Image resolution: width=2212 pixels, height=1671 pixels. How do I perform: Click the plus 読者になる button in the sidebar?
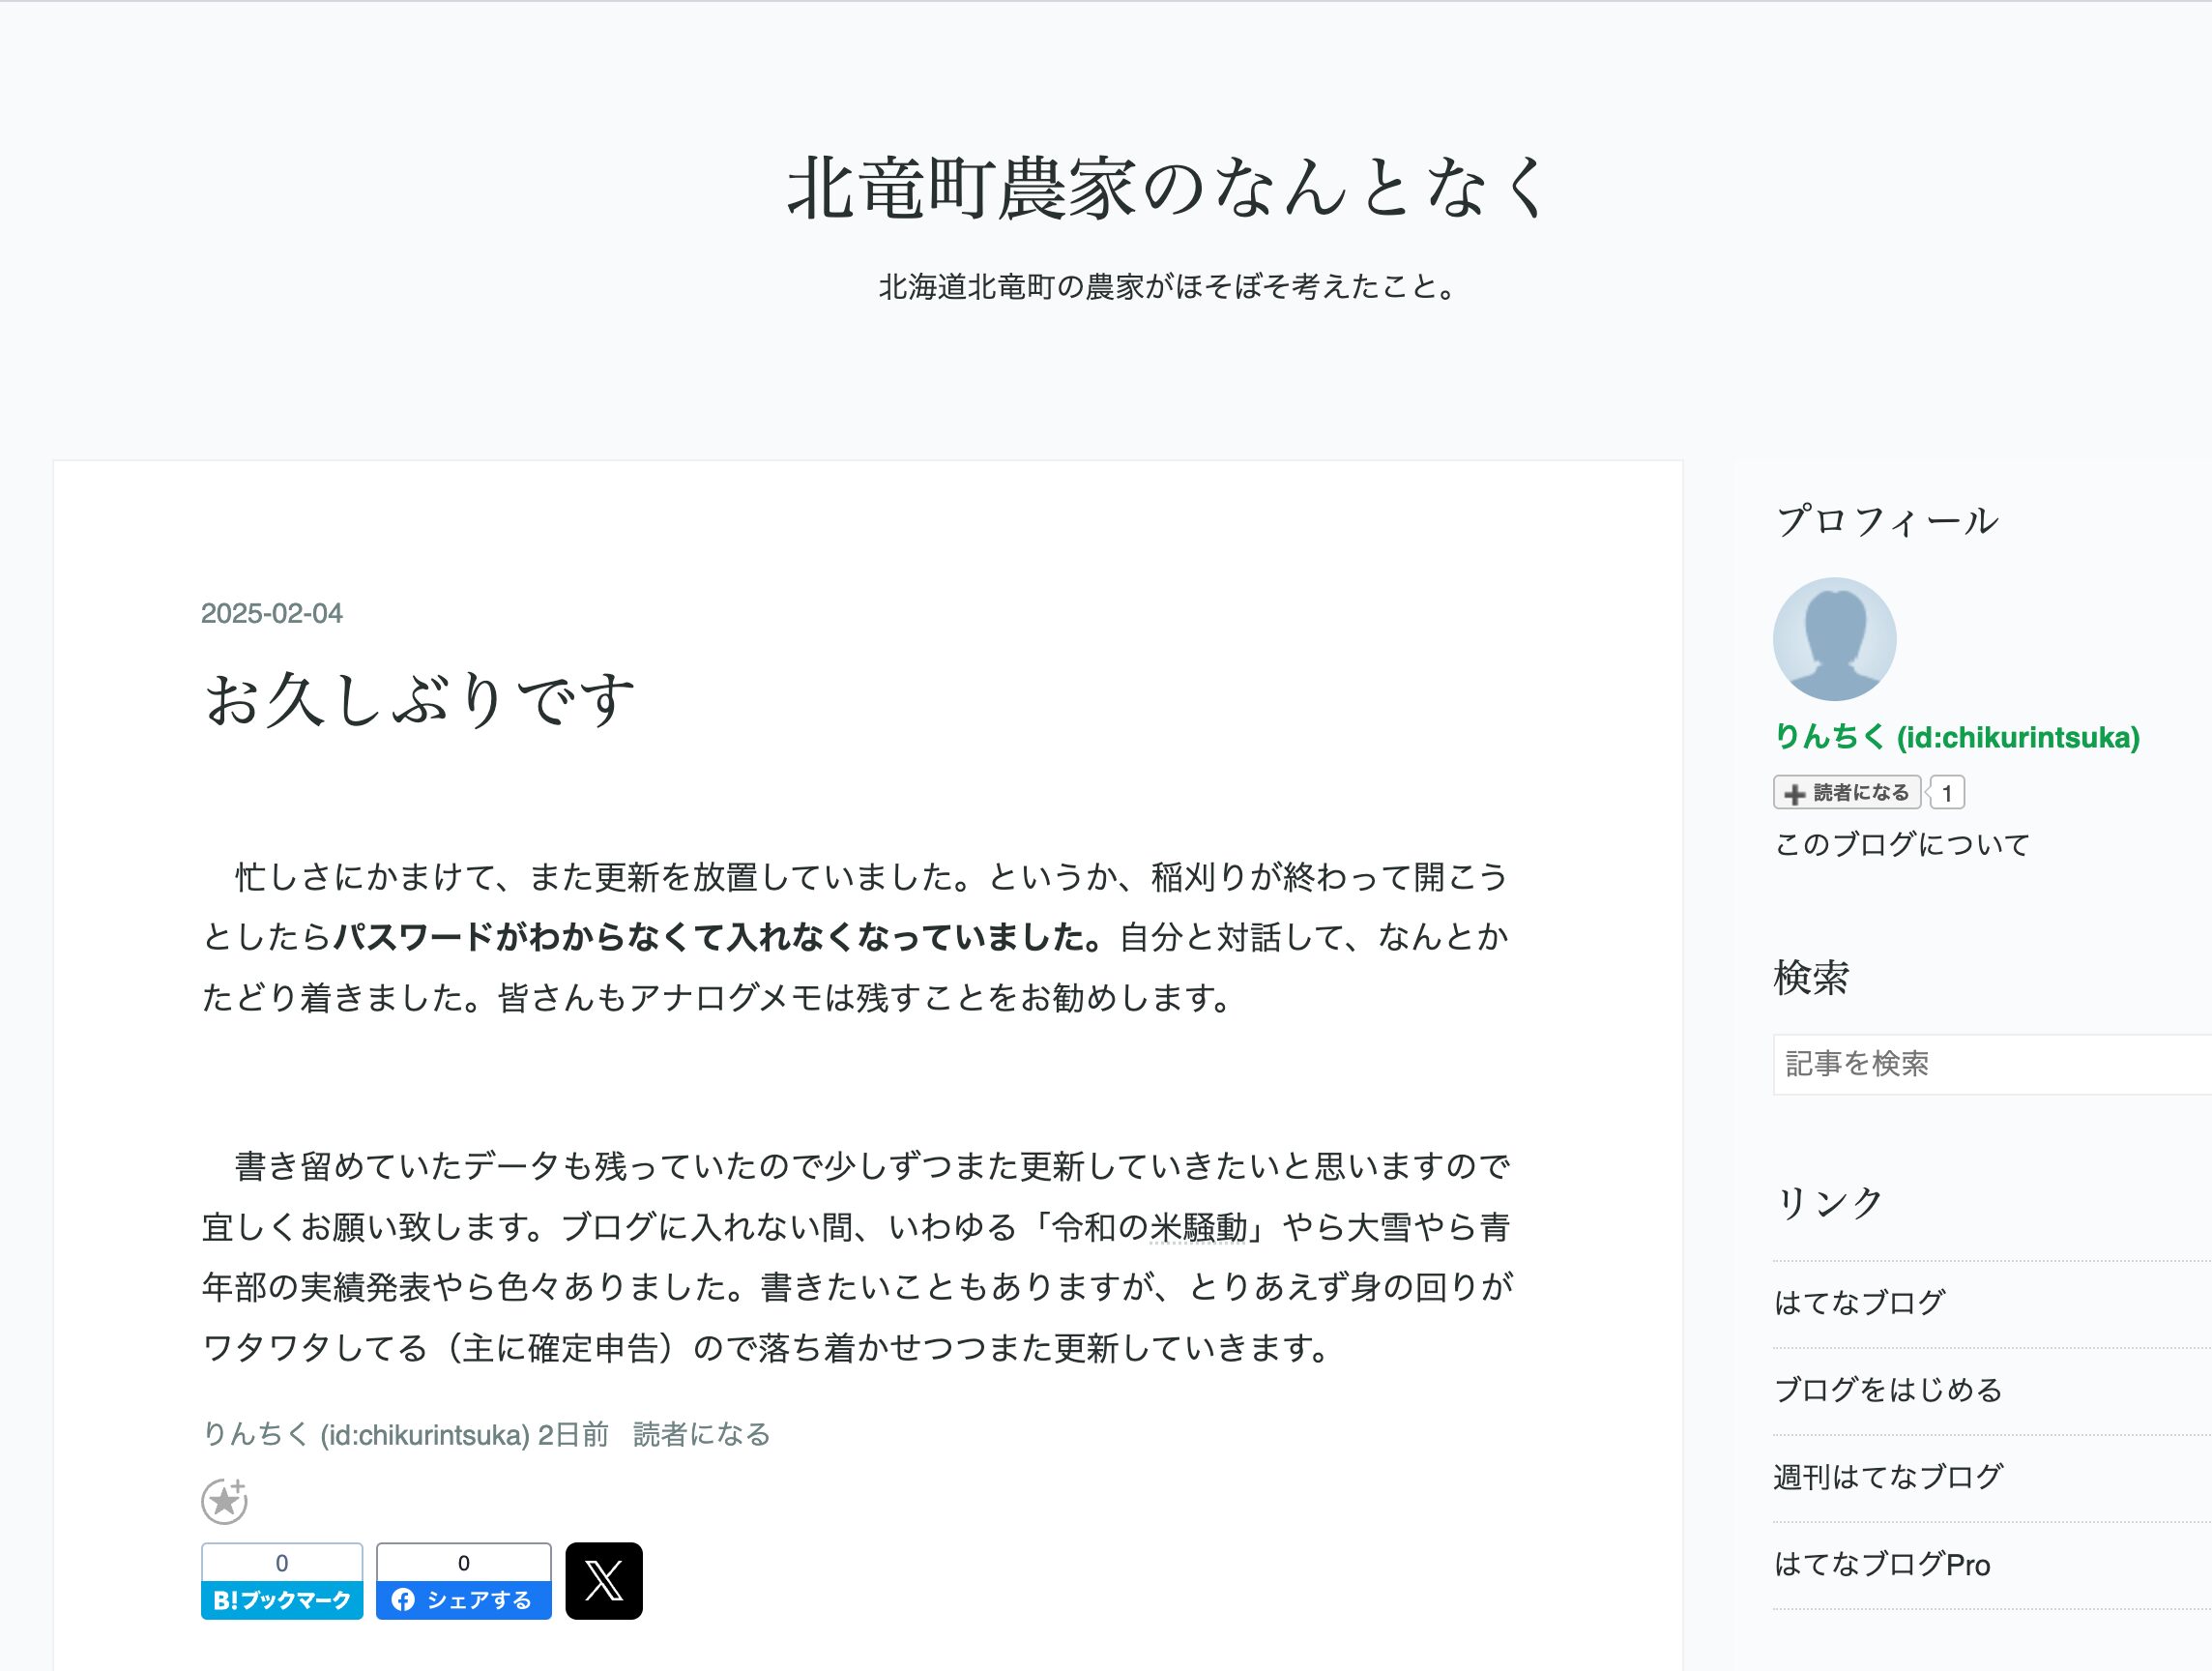1846,793
